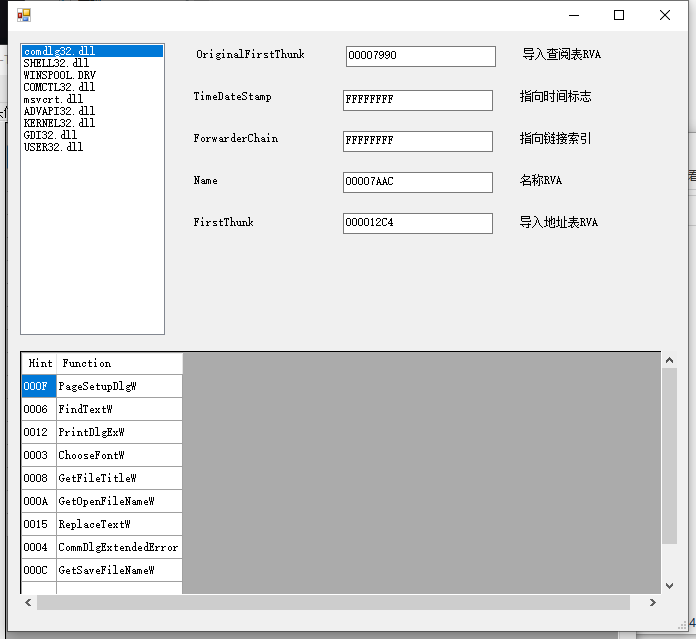Click the Function column header
Viewport: 696px width, 639px height.
(119, 363)
